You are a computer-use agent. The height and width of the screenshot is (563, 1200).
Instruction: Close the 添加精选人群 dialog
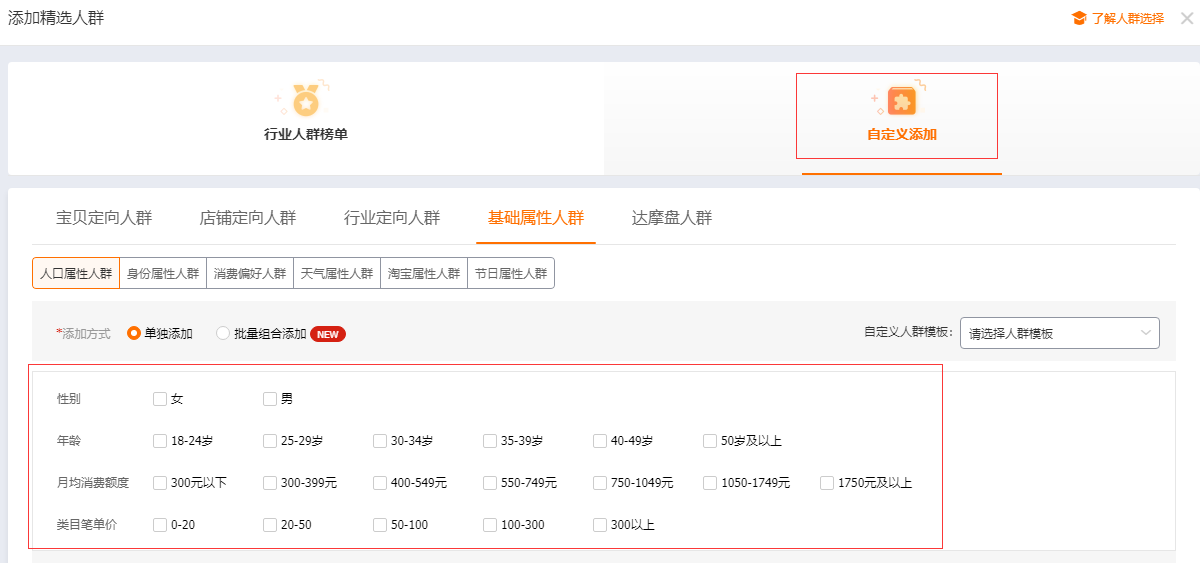point(1186,18)
